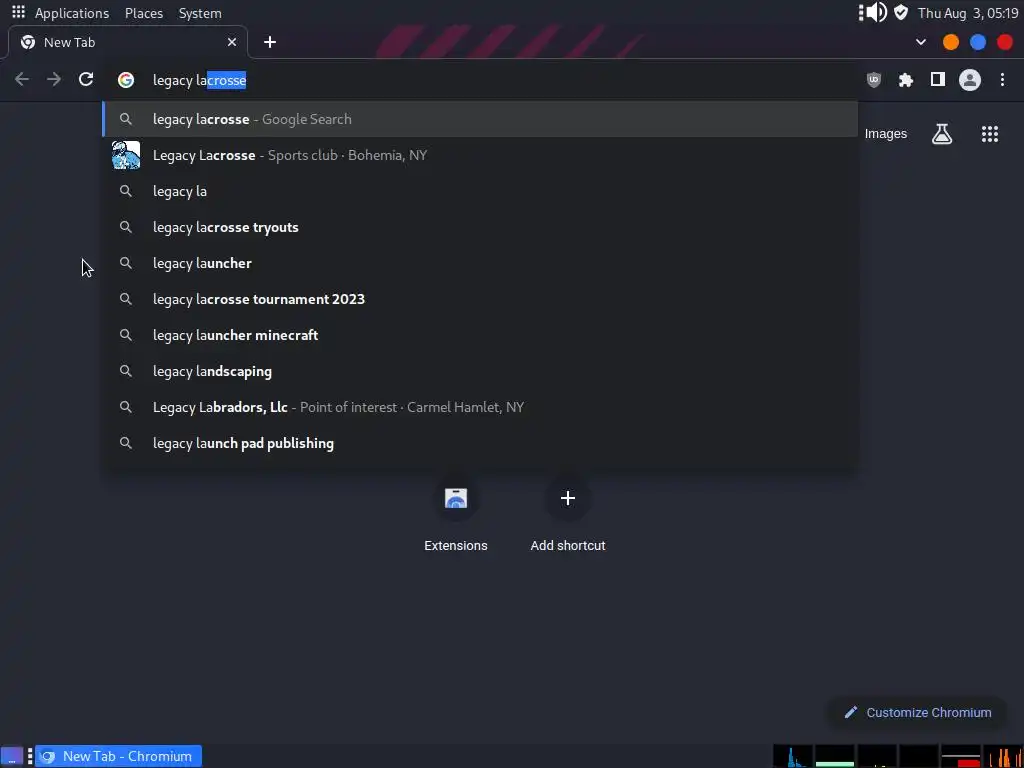Toggle the side panel icon
Image resolution: width=1024 pixels, height=768 pixels.
pos(938,80)
